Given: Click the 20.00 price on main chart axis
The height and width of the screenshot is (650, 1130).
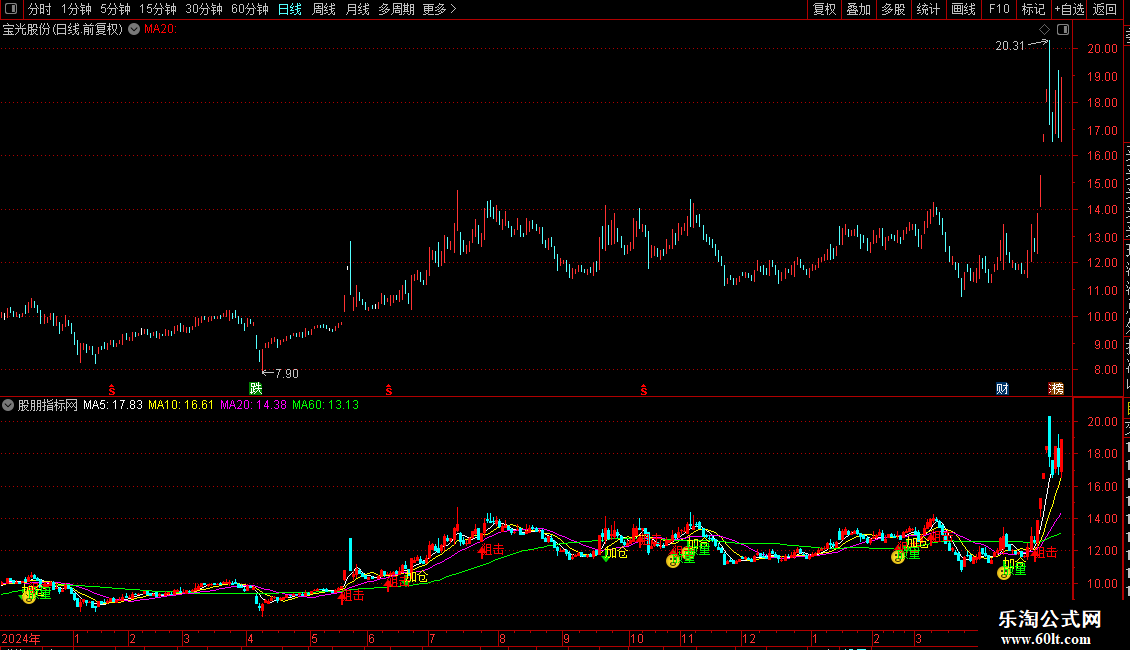Looking at the screenshot, I should point(1102,48).
